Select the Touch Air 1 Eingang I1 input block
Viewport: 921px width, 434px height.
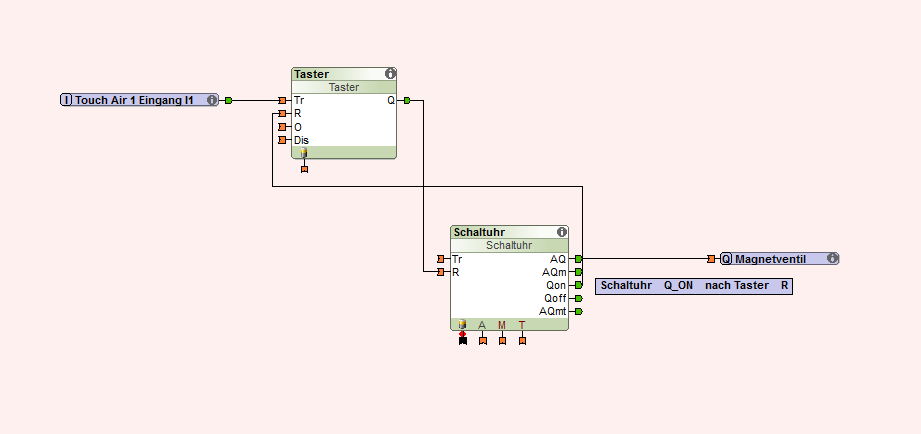(139, 100)
